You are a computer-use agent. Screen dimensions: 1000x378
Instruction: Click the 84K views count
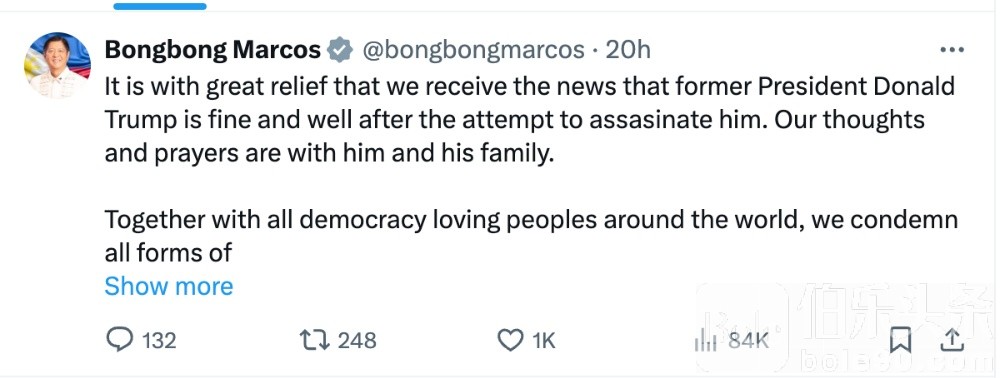749,340
